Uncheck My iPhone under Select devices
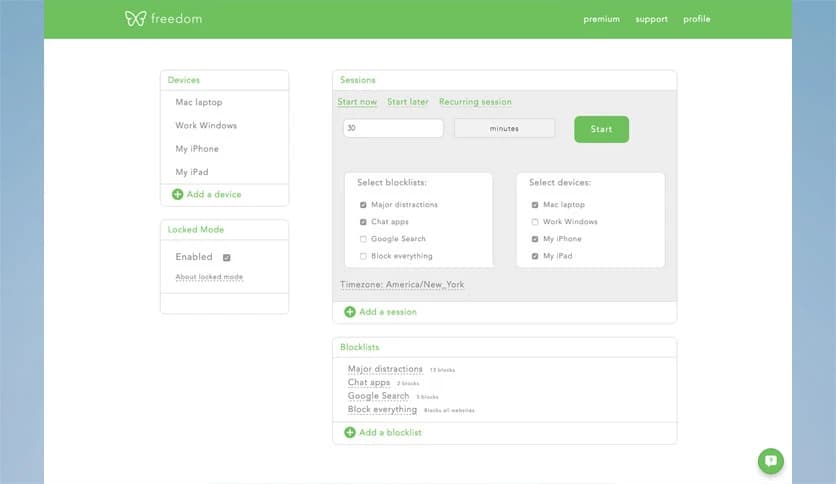The width and height of the screenshot is (836, 484). click(535, 239)
